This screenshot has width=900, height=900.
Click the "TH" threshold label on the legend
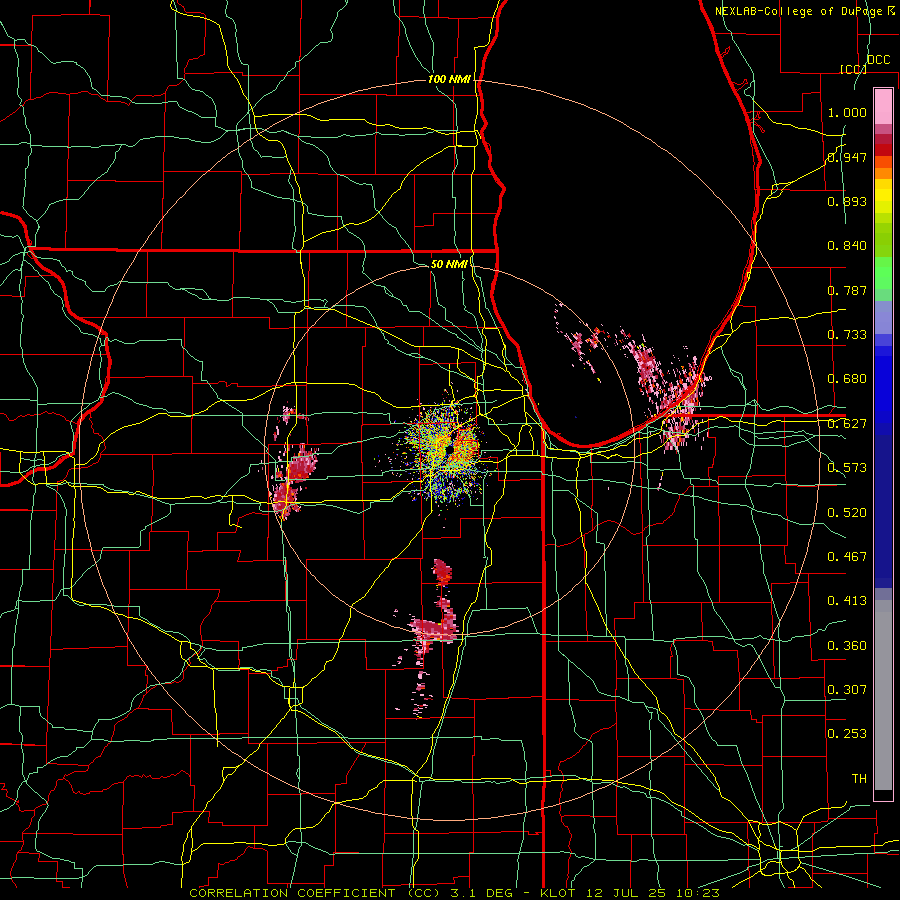[x=859, y=779]
